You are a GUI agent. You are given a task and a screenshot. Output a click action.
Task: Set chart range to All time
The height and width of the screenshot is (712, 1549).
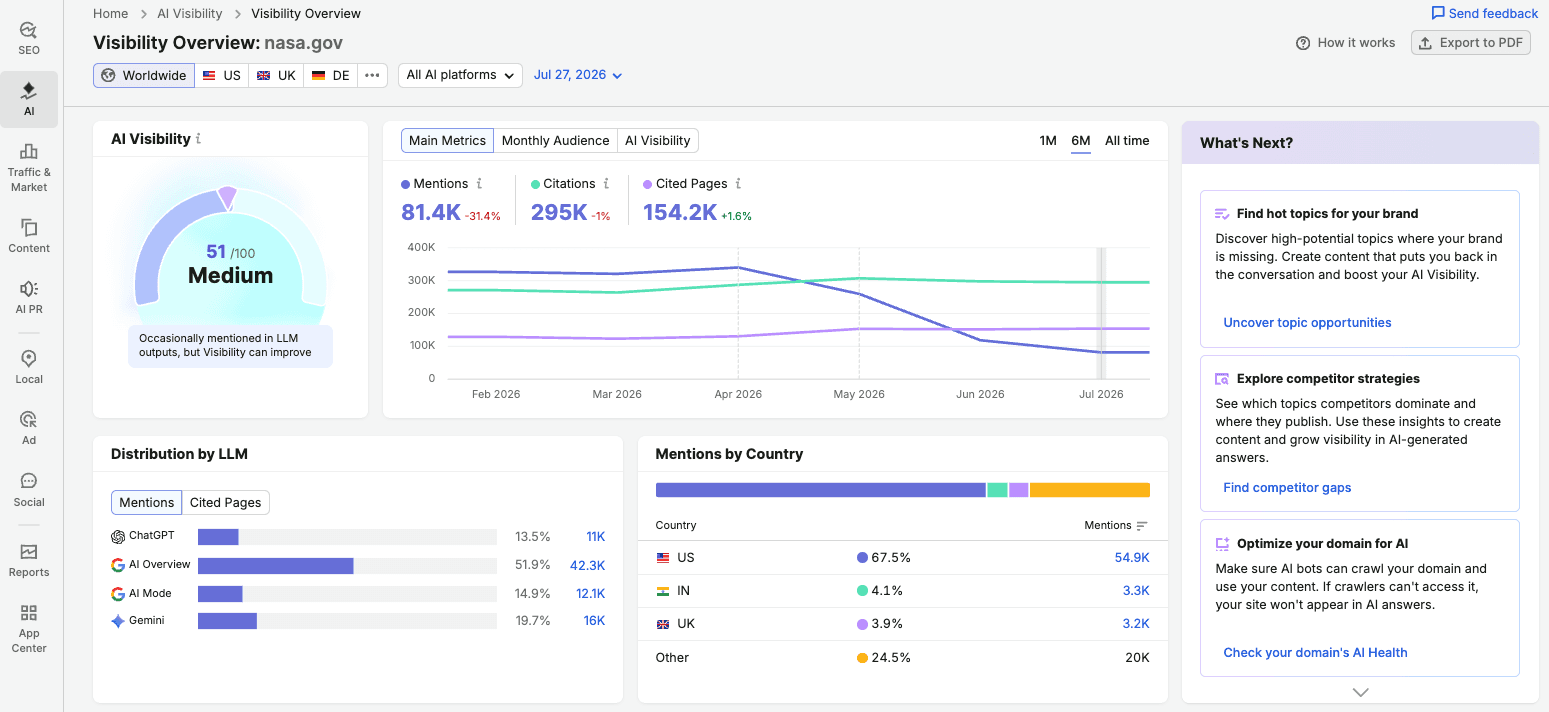[x=1127, y=141]
